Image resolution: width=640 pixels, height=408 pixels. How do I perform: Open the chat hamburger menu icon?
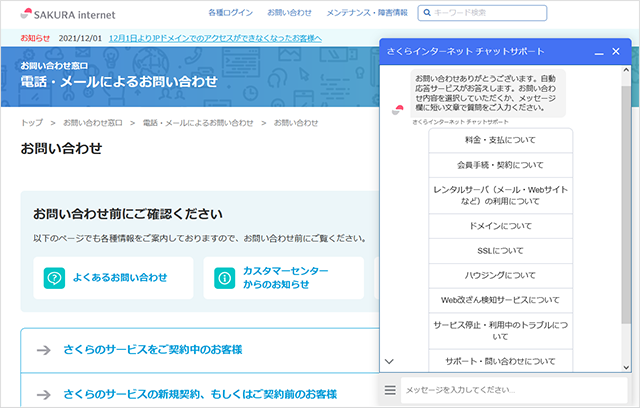click(391, 390)
